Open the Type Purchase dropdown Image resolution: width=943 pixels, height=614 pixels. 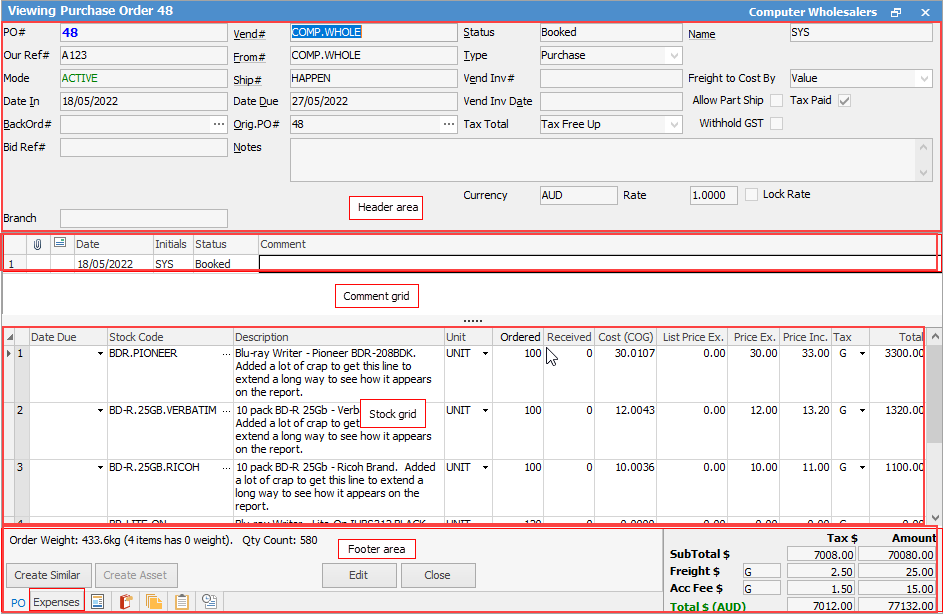(675, 56)
